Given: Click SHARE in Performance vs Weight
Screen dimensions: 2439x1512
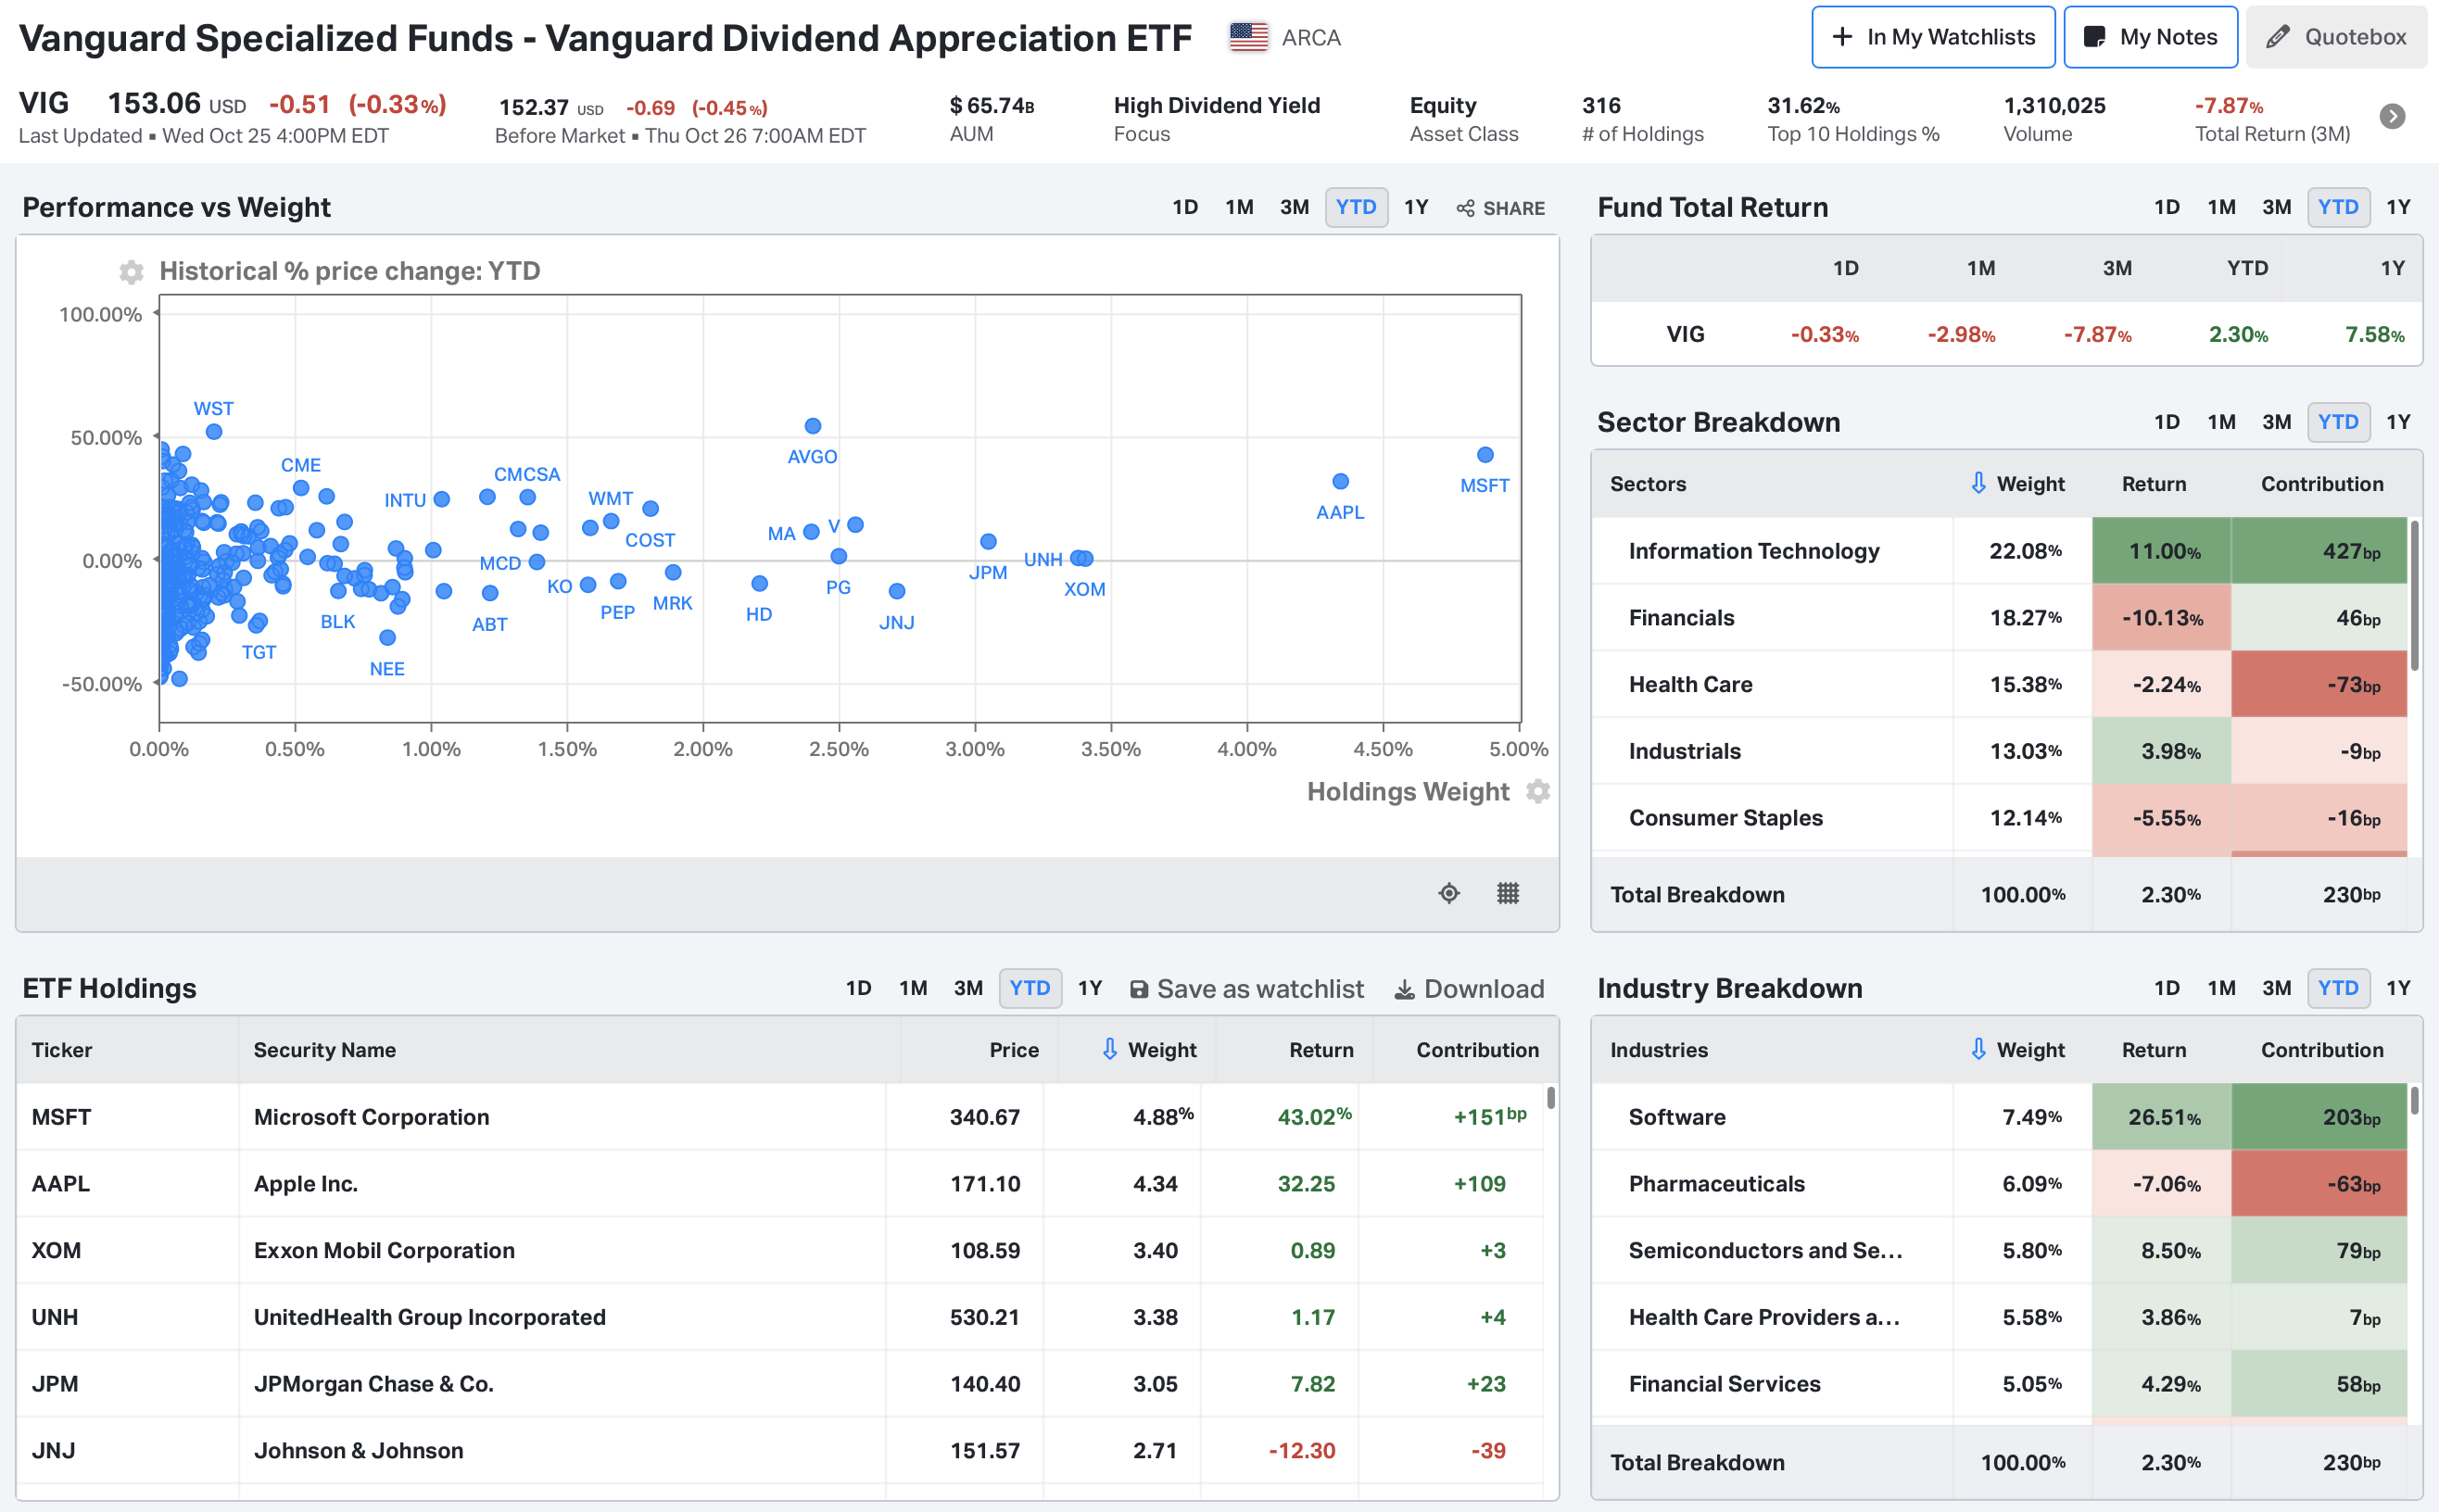Looking at the screenshot, I should coord(1500,208).
